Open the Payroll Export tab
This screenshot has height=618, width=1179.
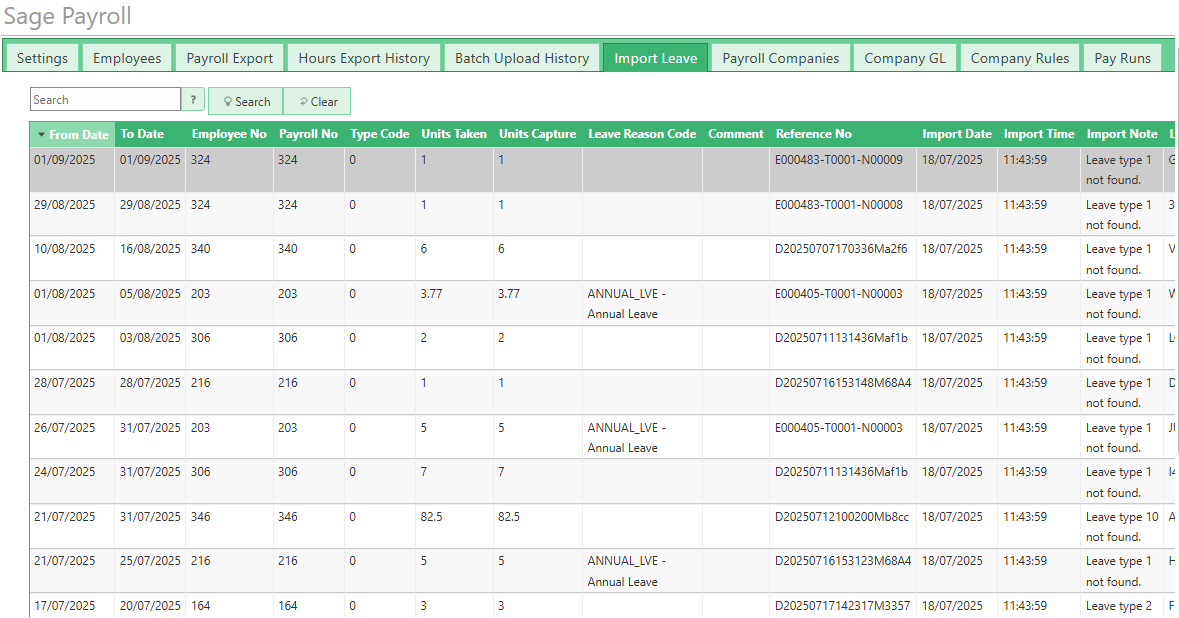[x=229, y=58]
